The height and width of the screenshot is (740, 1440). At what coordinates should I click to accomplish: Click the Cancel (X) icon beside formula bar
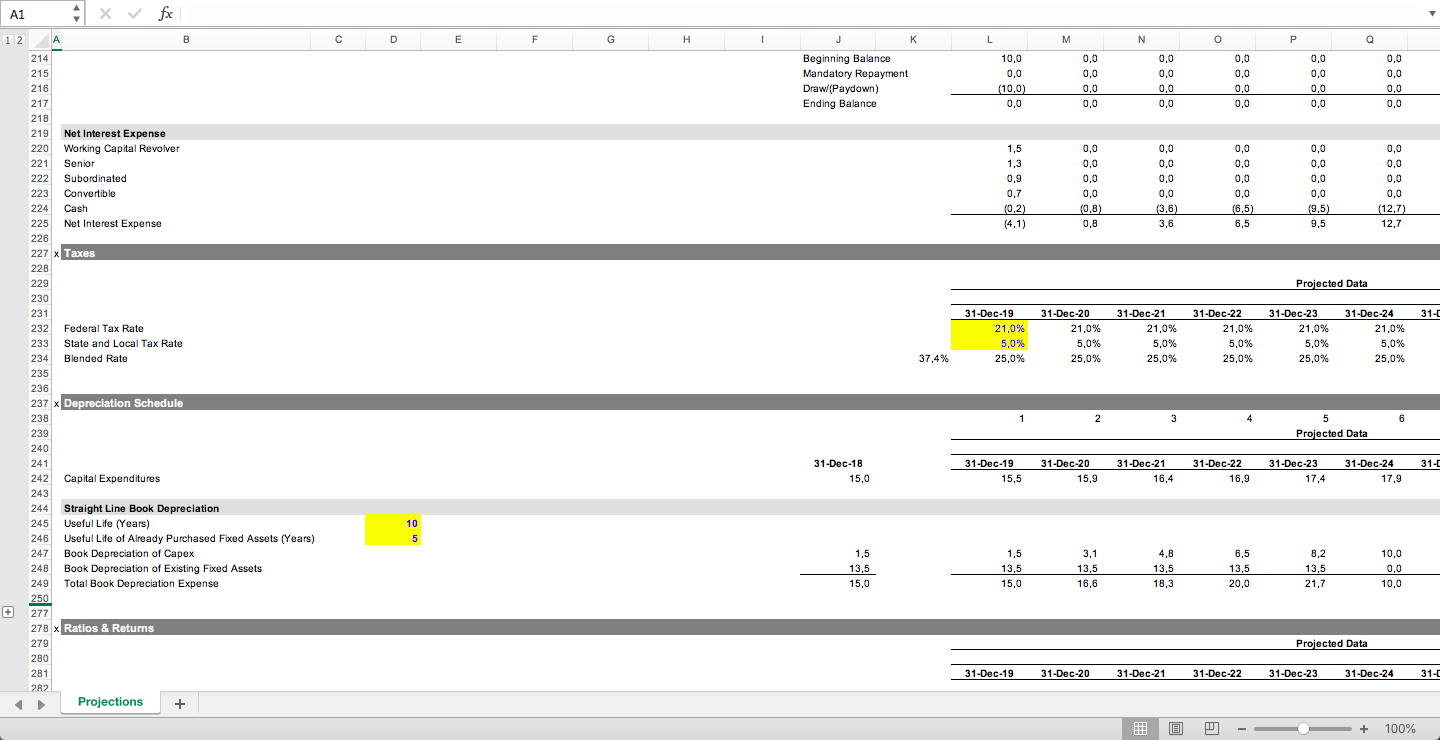coord(104,13)
